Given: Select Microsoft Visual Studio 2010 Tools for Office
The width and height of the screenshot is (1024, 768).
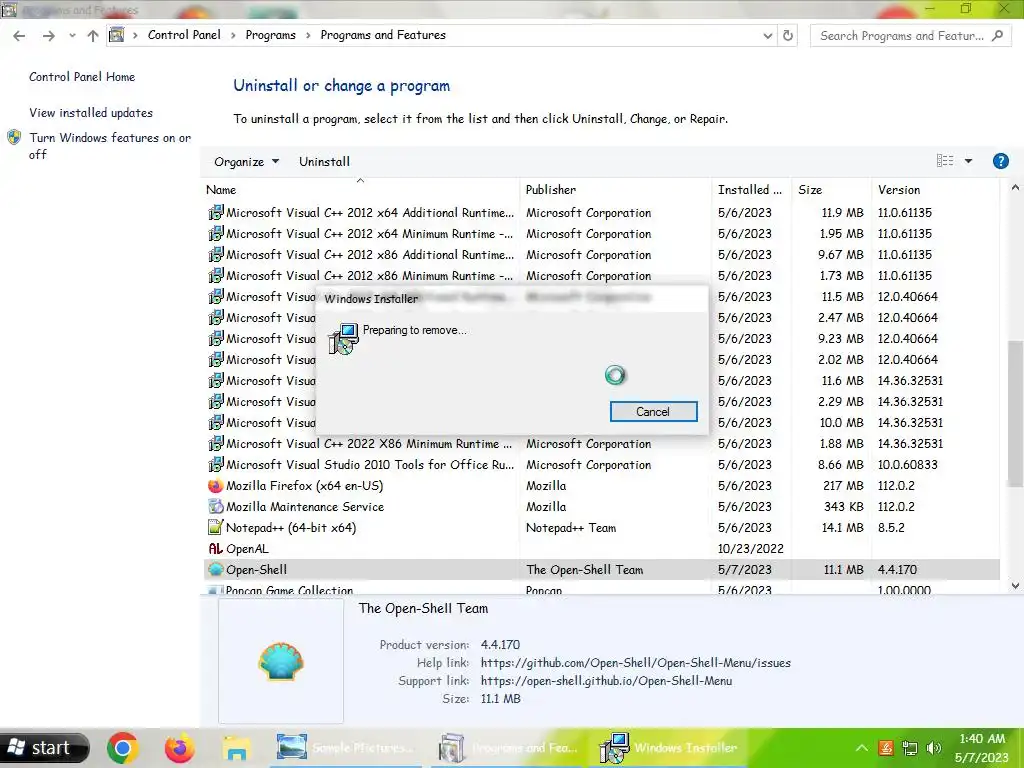Looking at the screenshot, I should [x=601, y=465].
